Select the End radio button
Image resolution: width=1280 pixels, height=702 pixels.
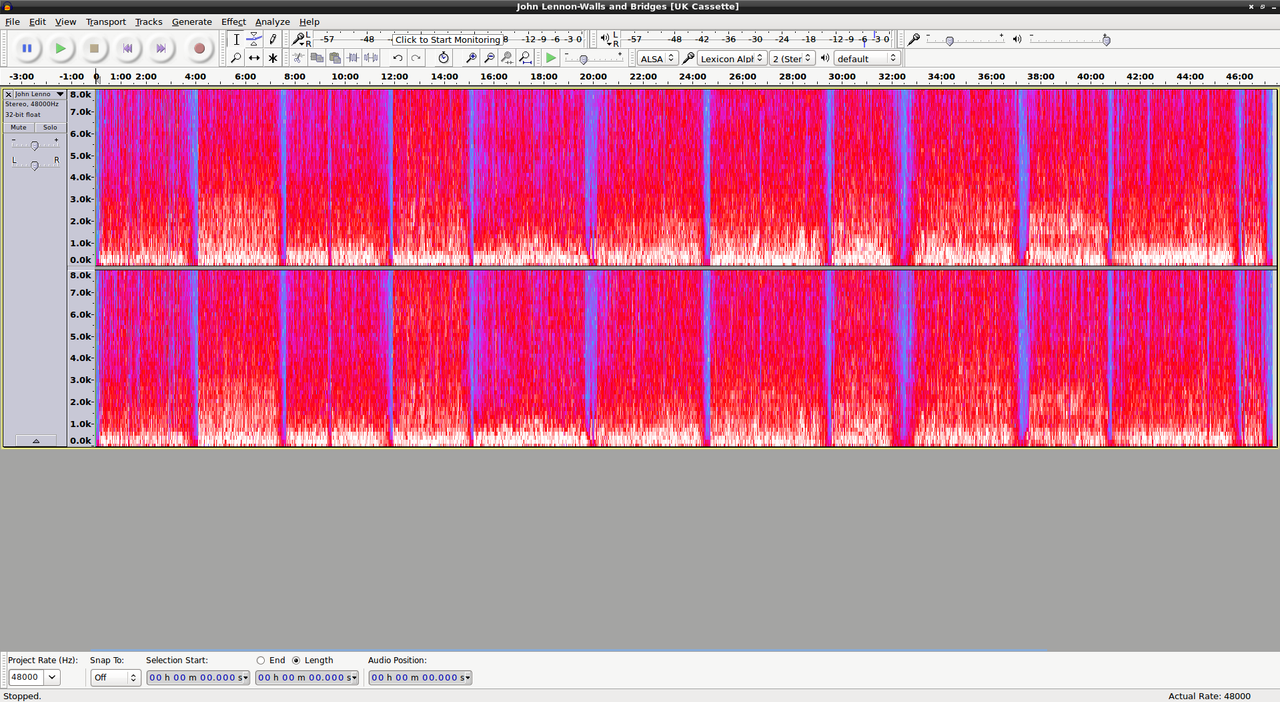coord(261,660)
